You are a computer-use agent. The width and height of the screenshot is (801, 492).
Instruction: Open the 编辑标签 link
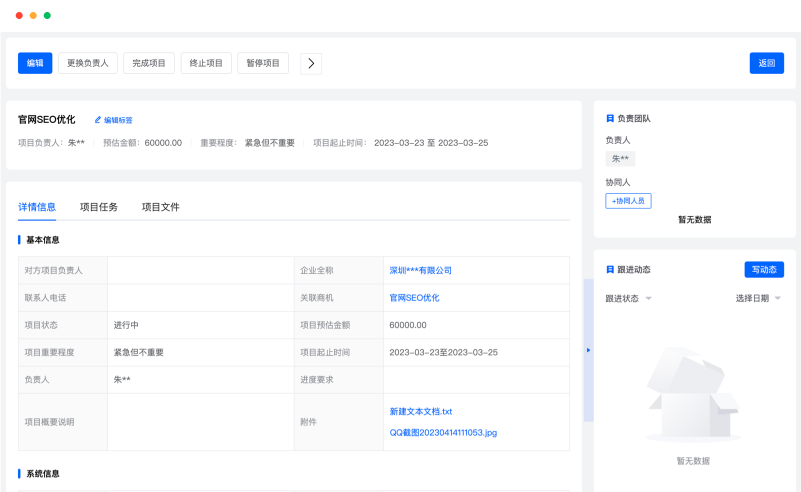[118, 120]
